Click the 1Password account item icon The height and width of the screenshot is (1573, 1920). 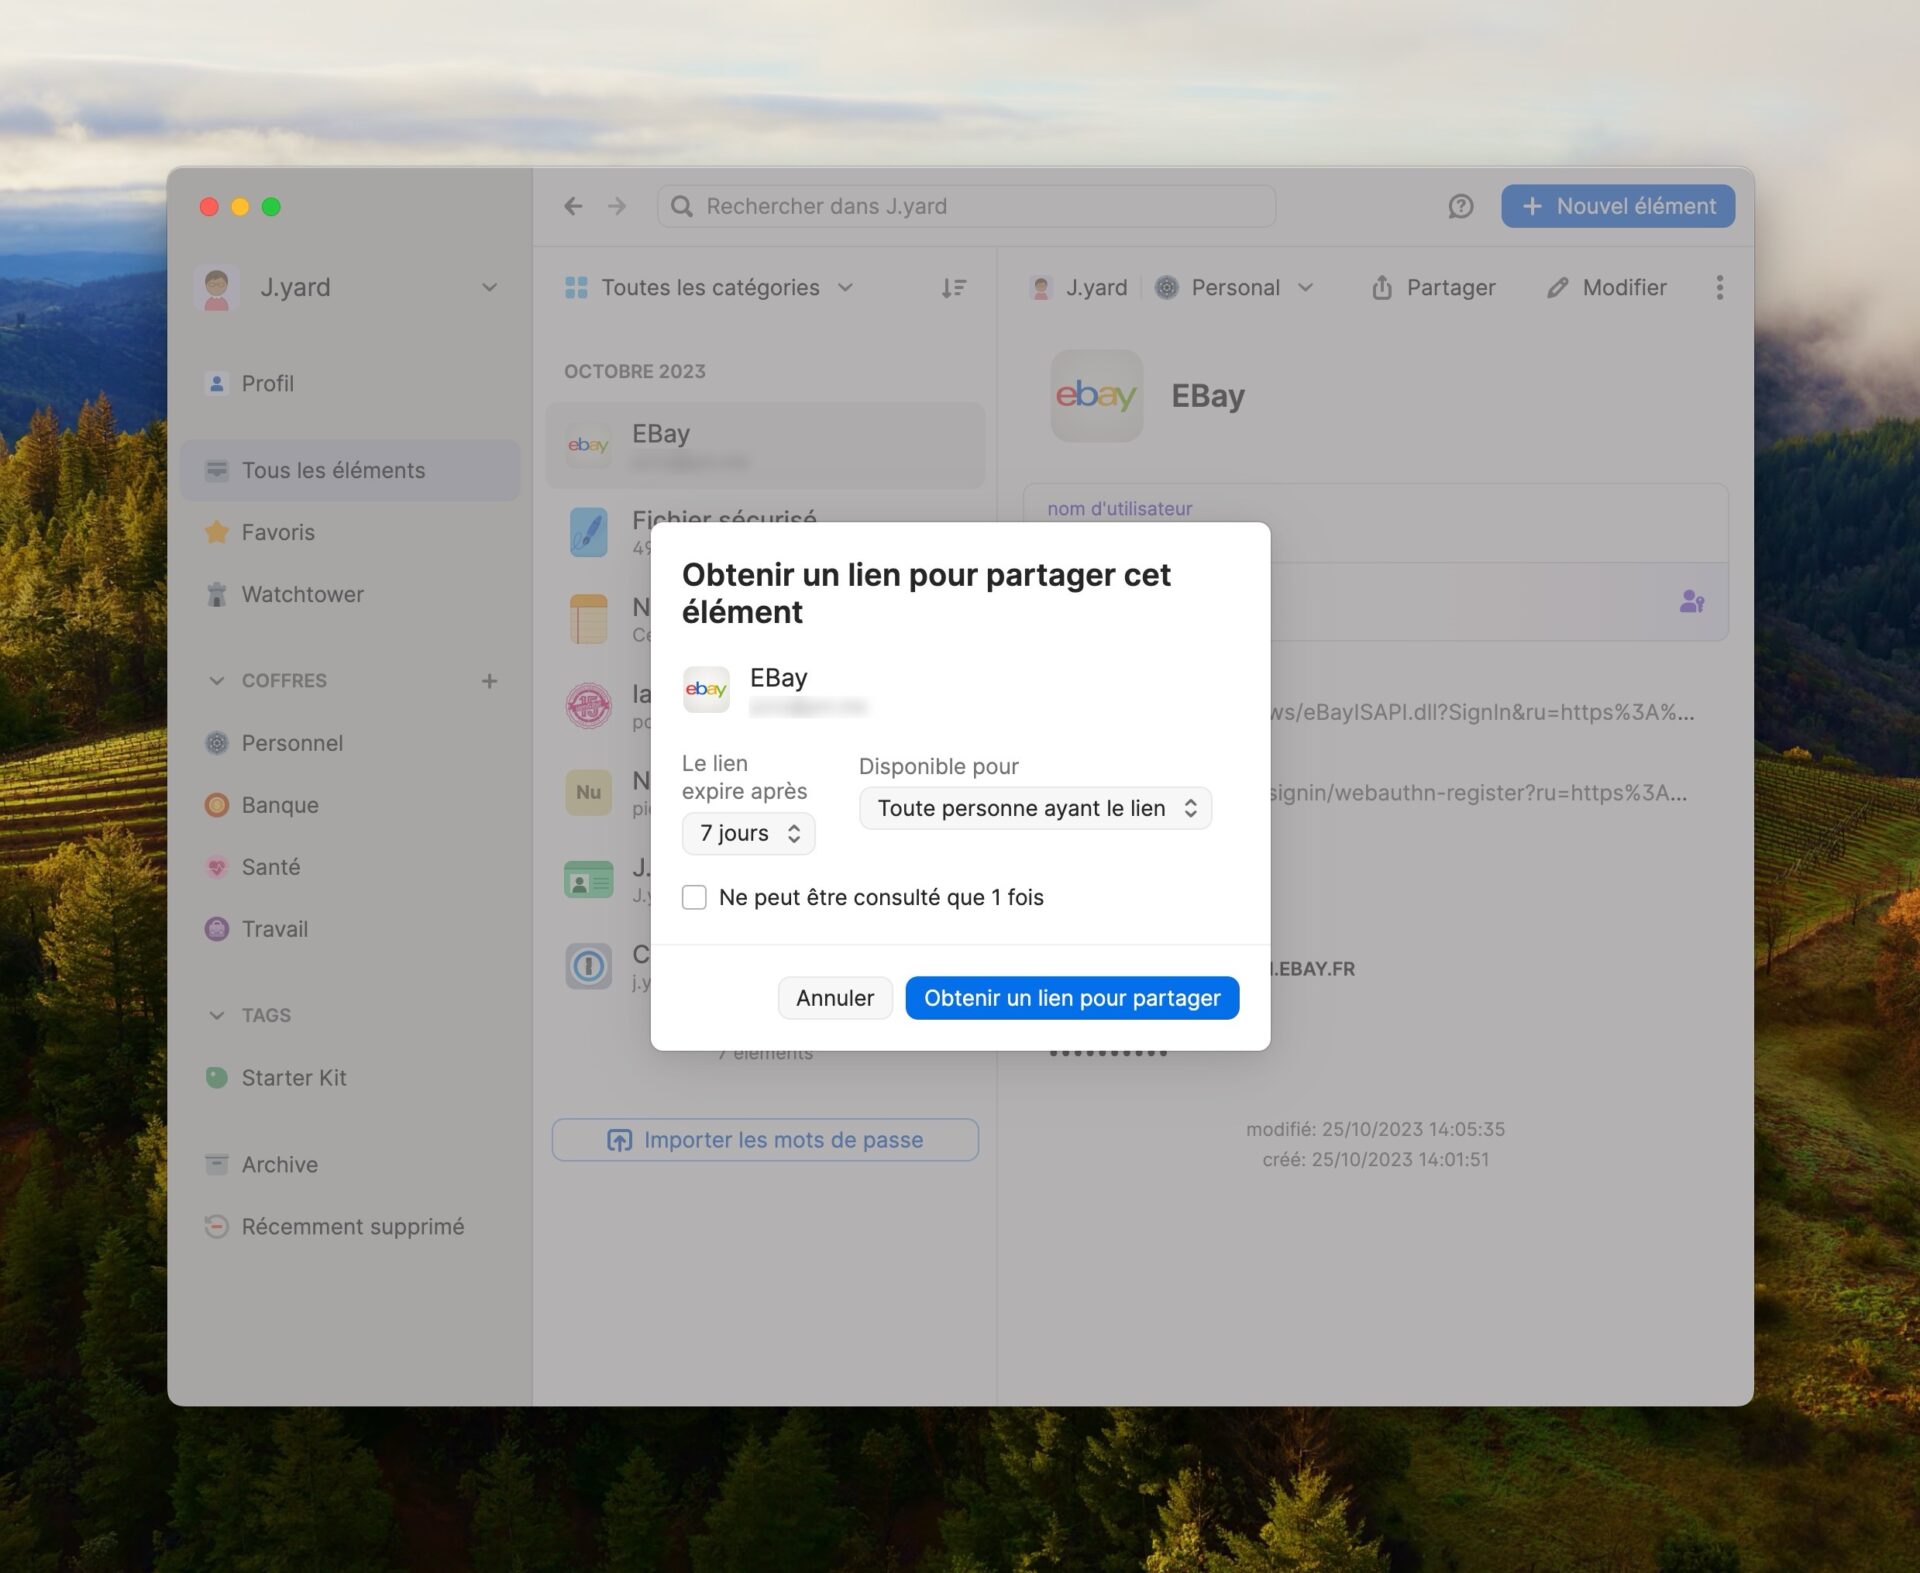[x=588, y=966]
